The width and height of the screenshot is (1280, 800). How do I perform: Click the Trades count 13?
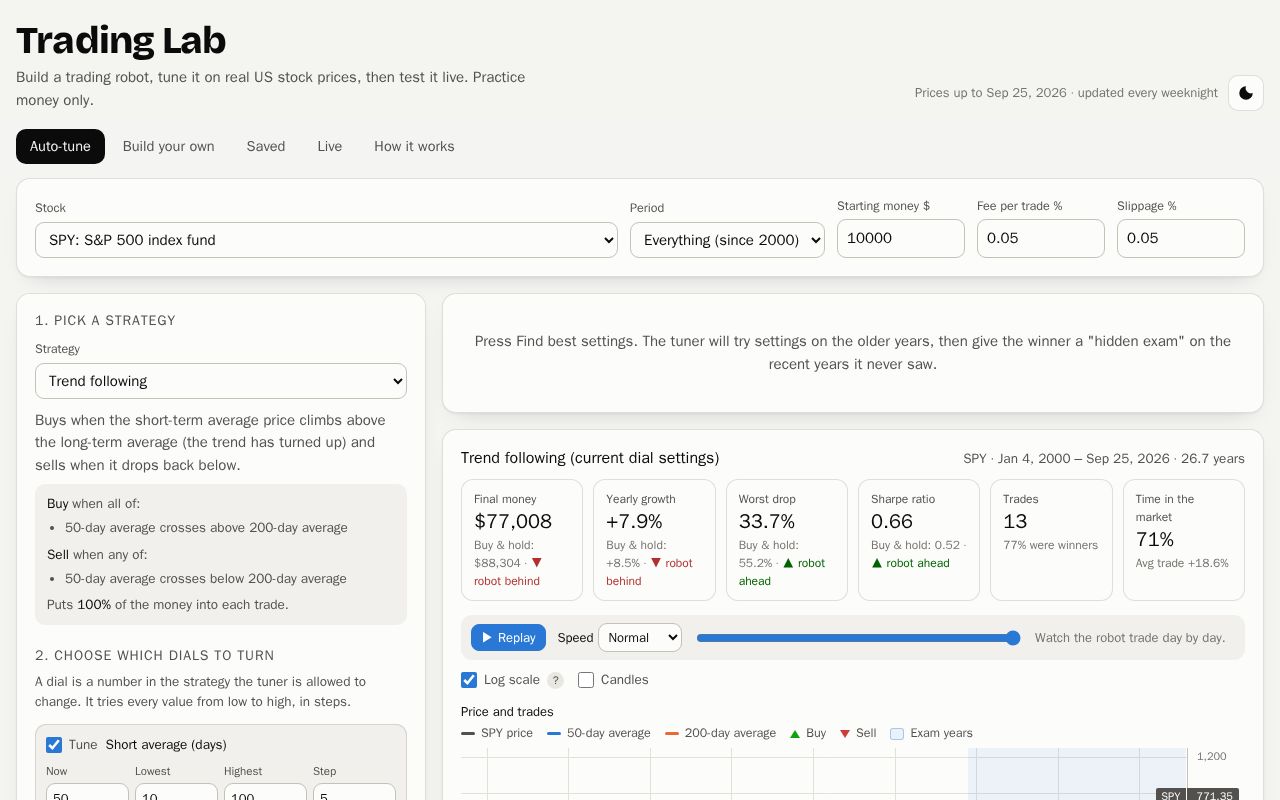[x=1015, y=521]
